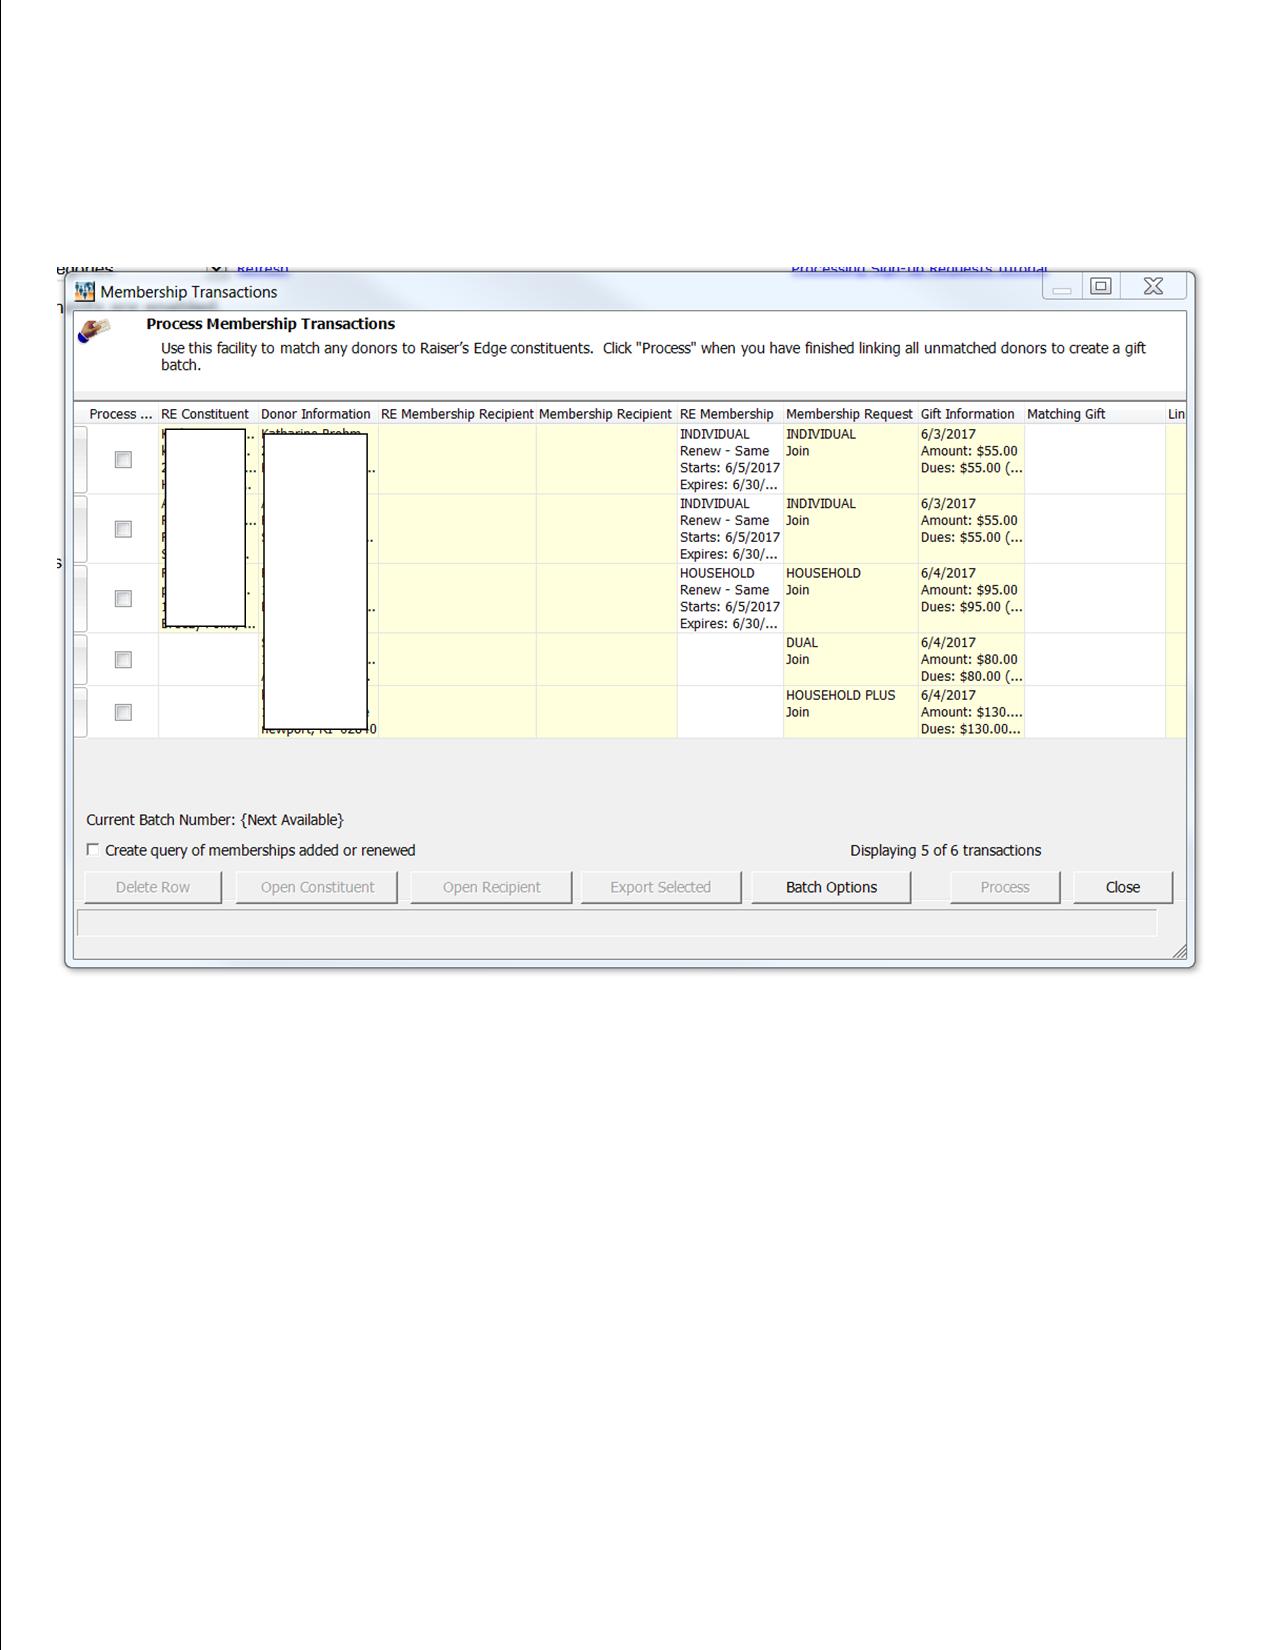
Task: Click the RE Membership column header
Action: click(x=730, y=414)
